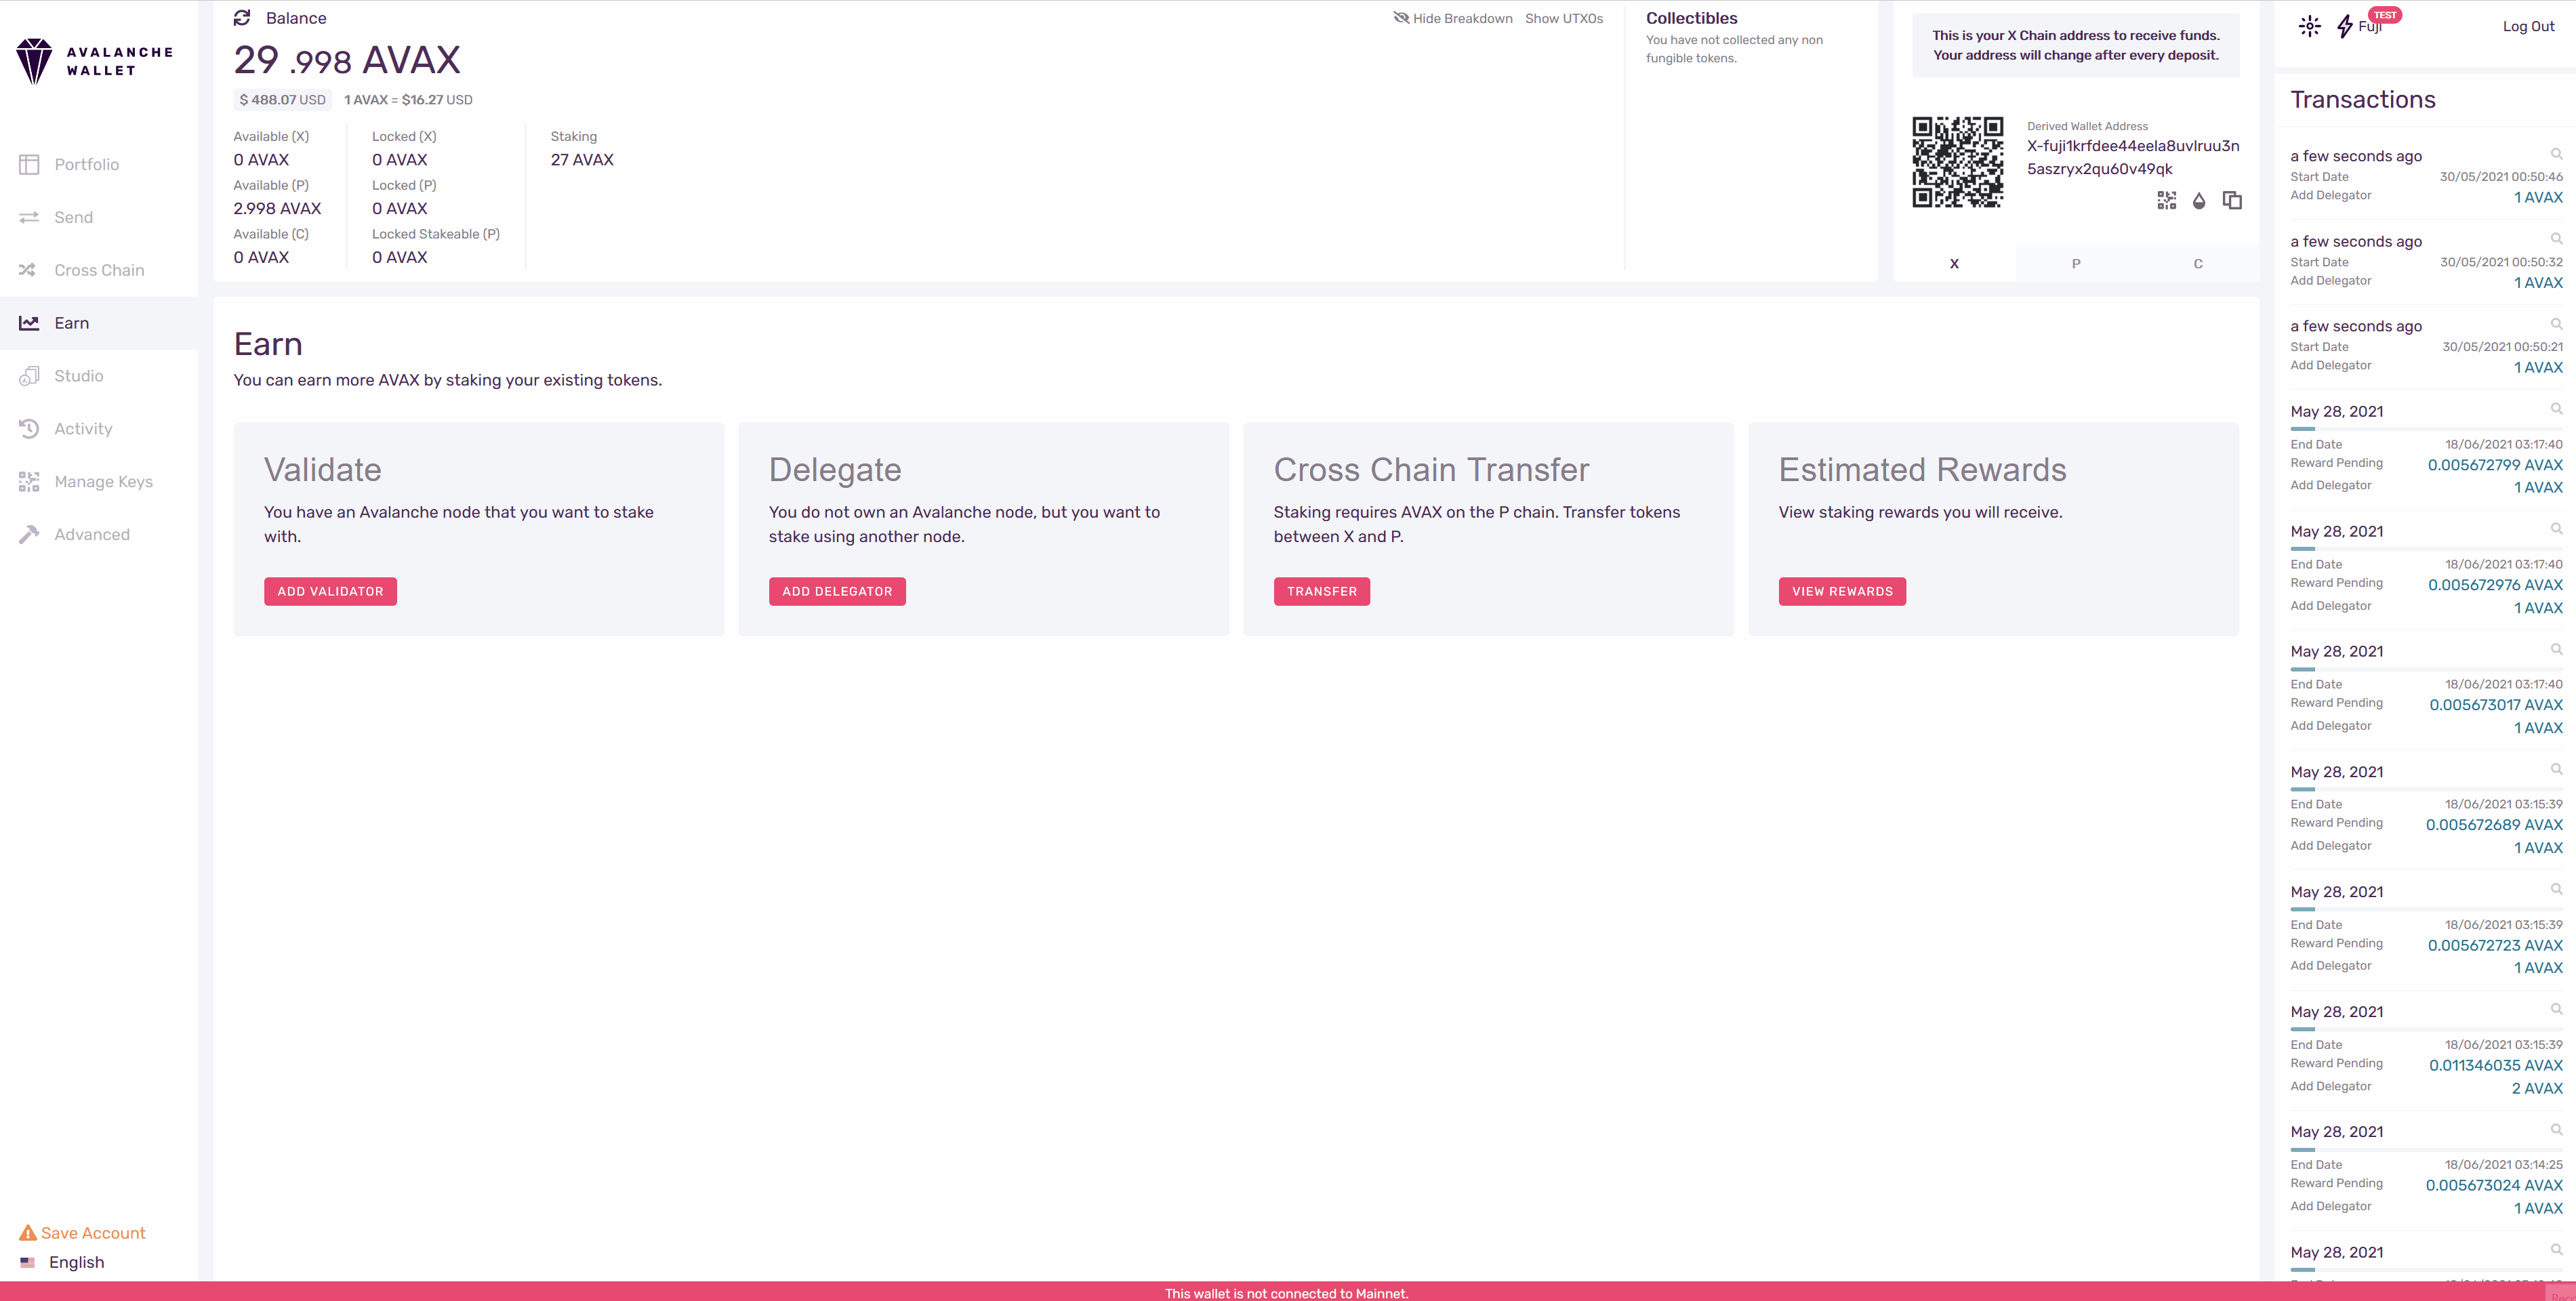Toggle day/night theme sun icon
Viewport: 2576px width, 1301px height.
coord(2309,26)
